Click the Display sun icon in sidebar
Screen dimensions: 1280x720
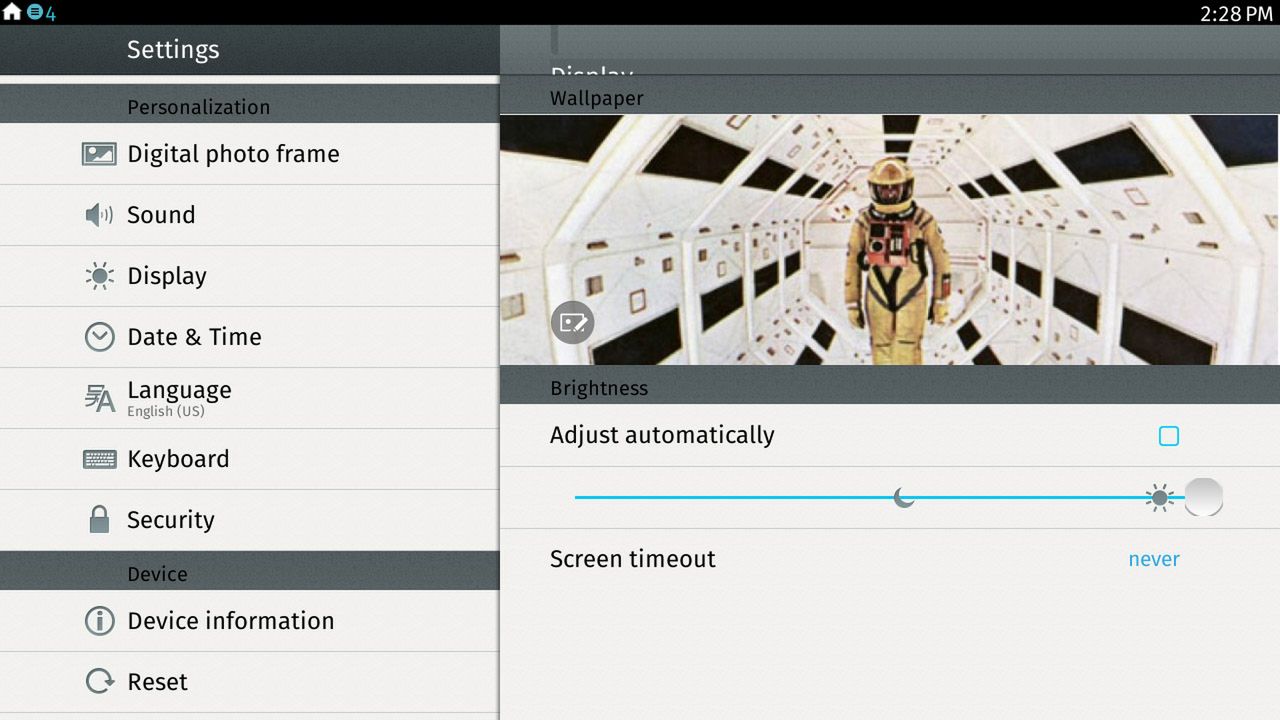coord(99,276)
